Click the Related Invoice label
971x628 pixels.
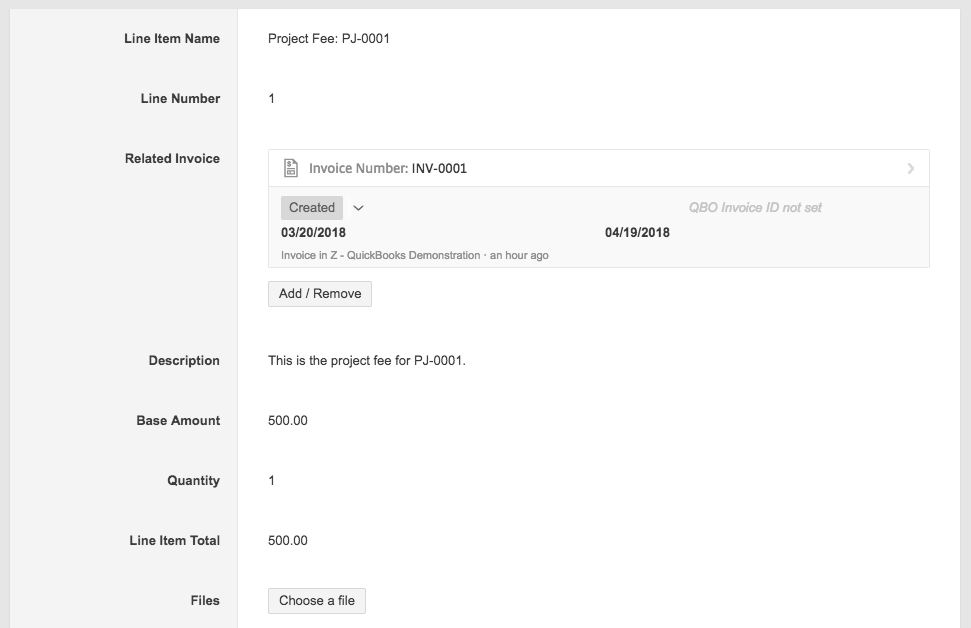pyautogui.click(x=172, y=159)
